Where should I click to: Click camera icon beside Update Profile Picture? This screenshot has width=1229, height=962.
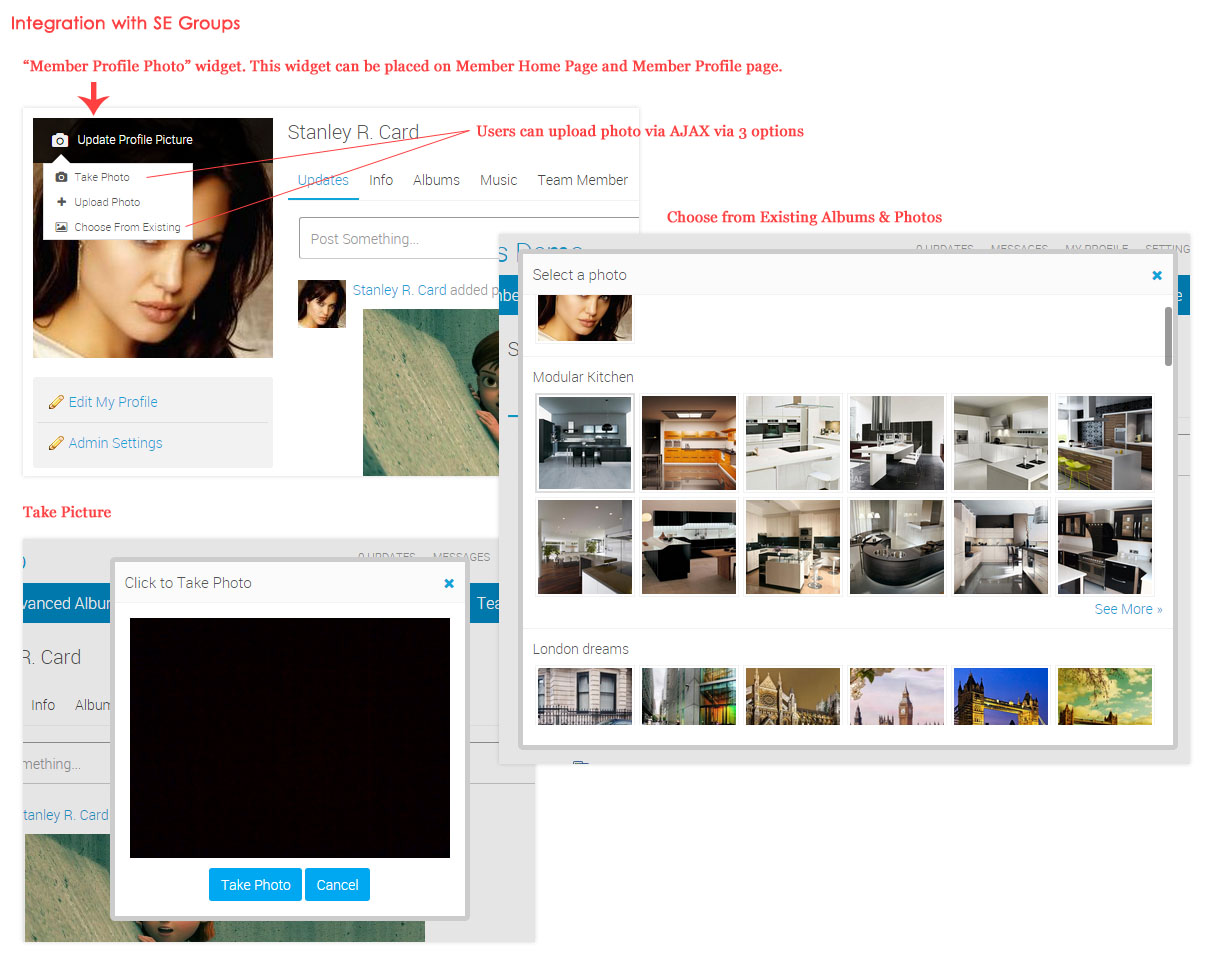(x=60, y=140)
